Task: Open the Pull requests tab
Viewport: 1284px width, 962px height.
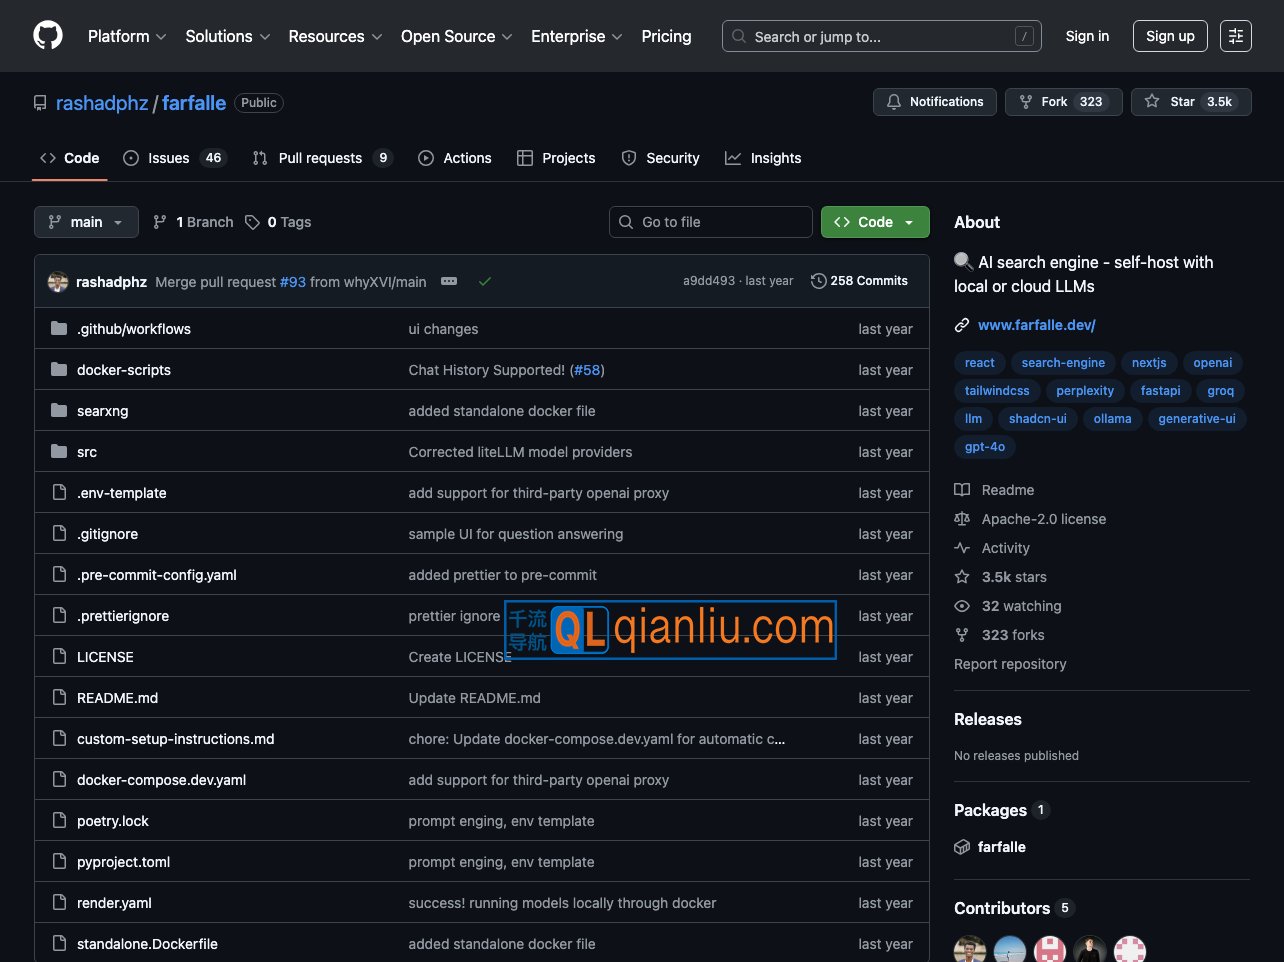Action: coord(321,158)
